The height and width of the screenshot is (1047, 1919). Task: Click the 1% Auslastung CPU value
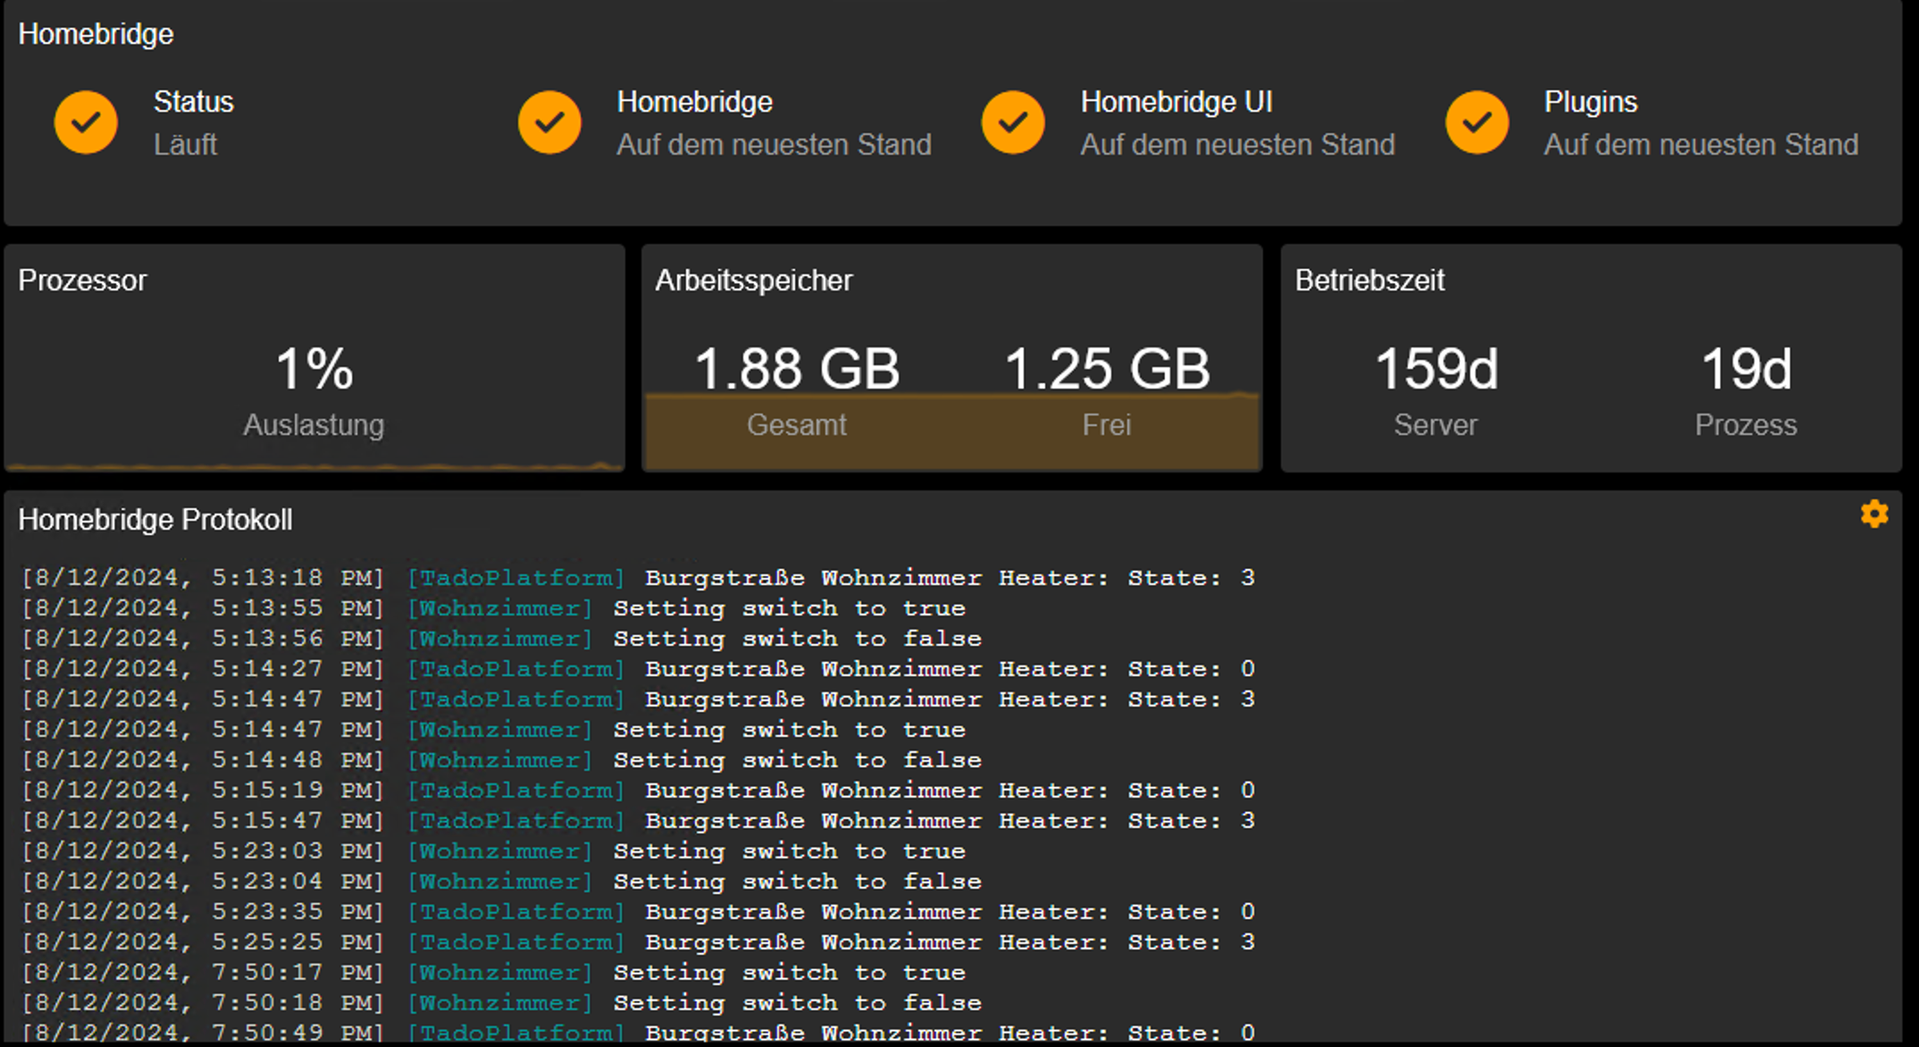point(314,369)
